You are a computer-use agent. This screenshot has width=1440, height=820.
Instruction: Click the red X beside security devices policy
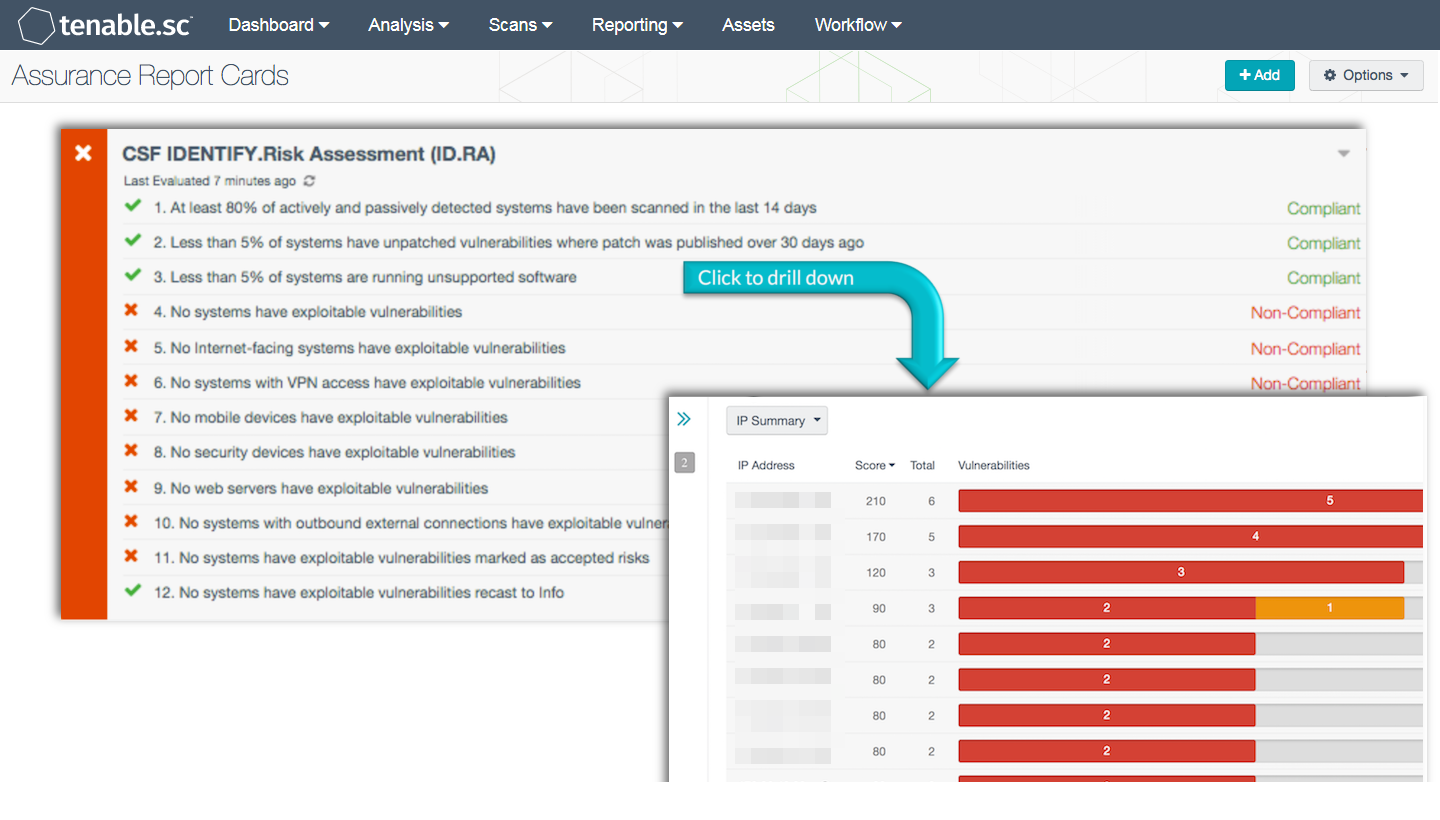pos(131,451)
